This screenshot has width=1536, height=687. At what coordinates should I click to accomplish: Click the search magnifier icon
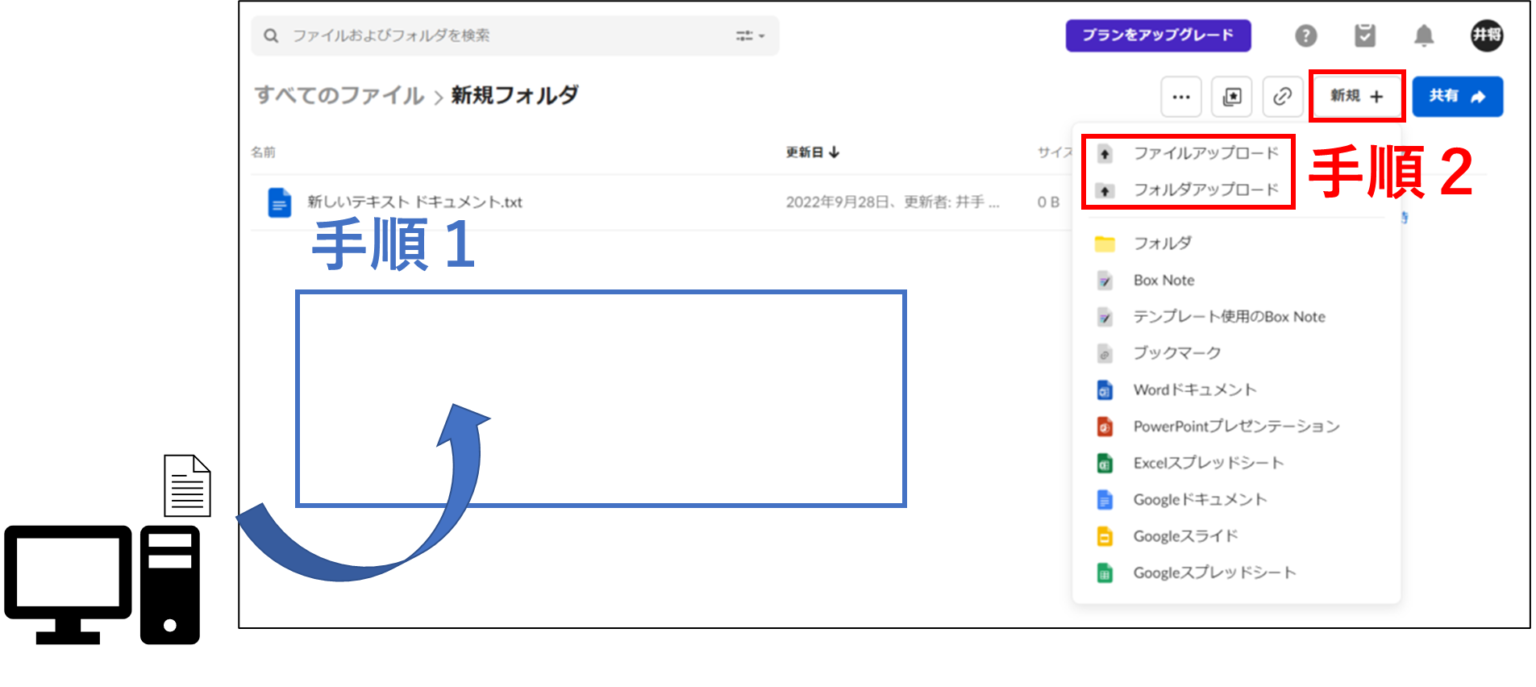coord(270,35)
